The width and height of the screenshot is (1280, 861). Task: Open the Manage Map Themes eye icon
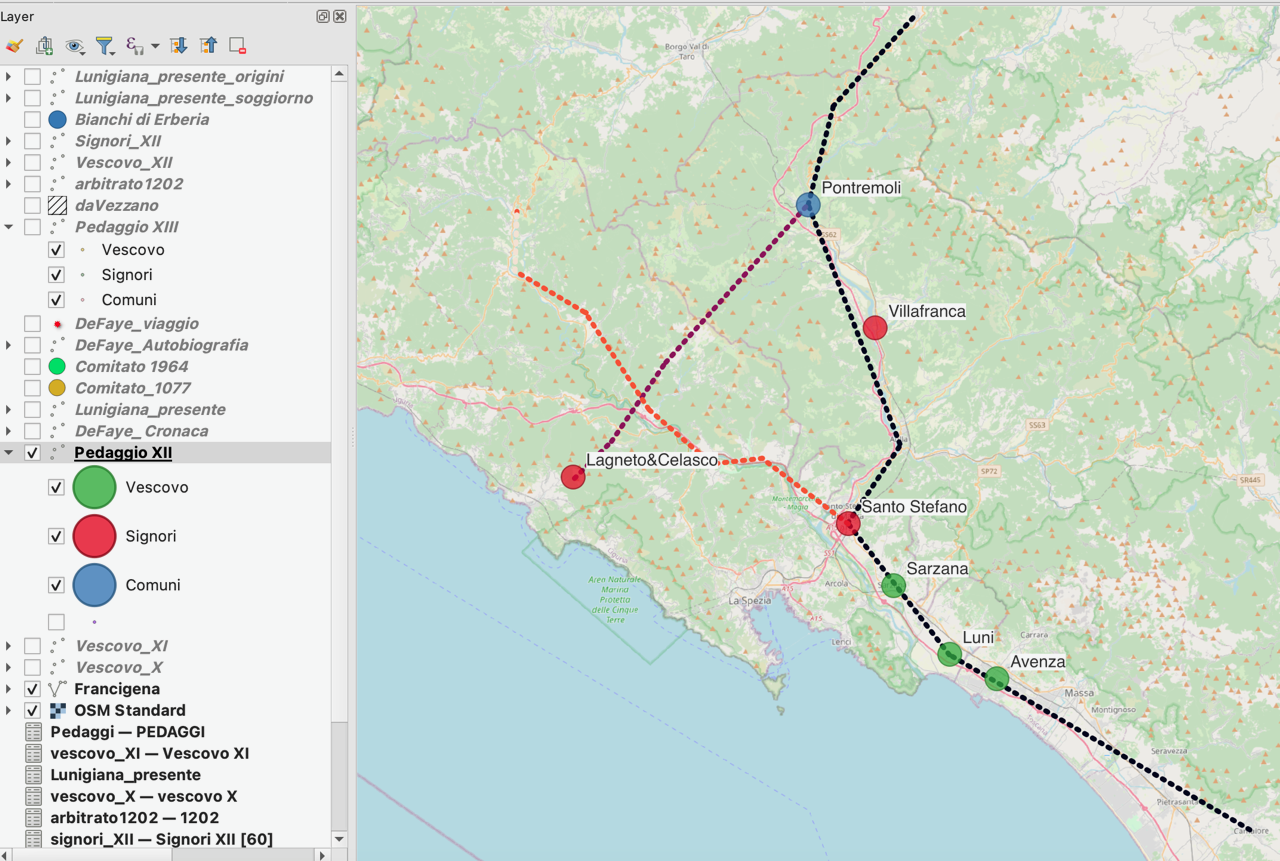[x=74, y=46]
